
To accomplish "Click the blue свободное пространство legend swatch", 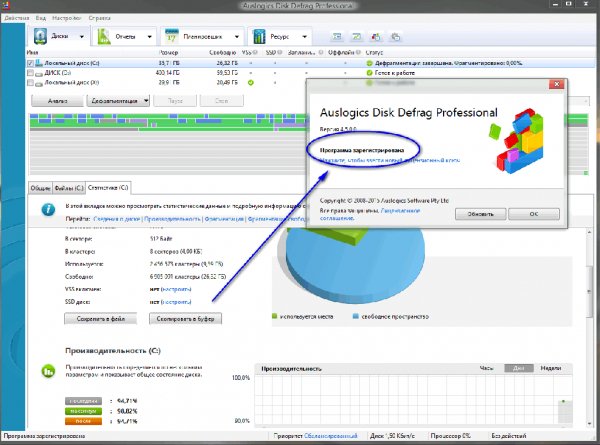I will pos(355,316).
